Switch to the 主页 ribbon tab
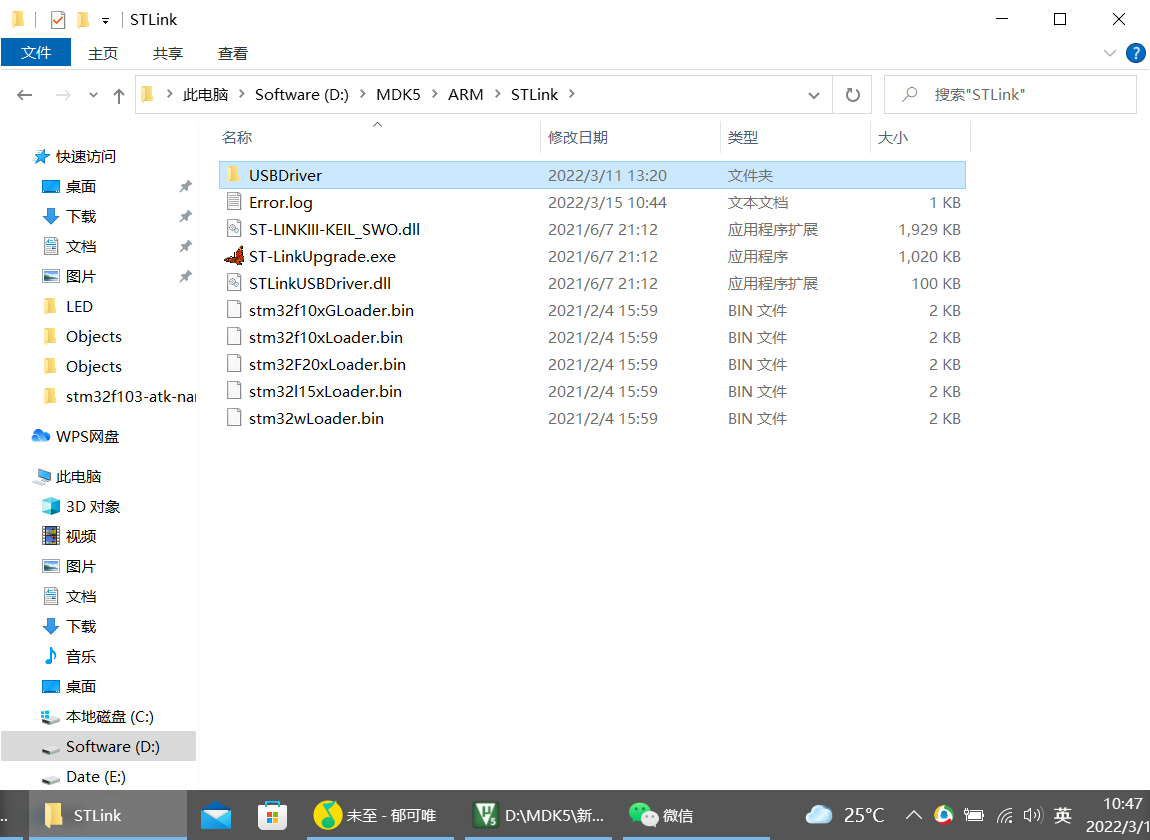Image resolution: width=1150 pixels, height=840 pixels. [x=103, y=54]
